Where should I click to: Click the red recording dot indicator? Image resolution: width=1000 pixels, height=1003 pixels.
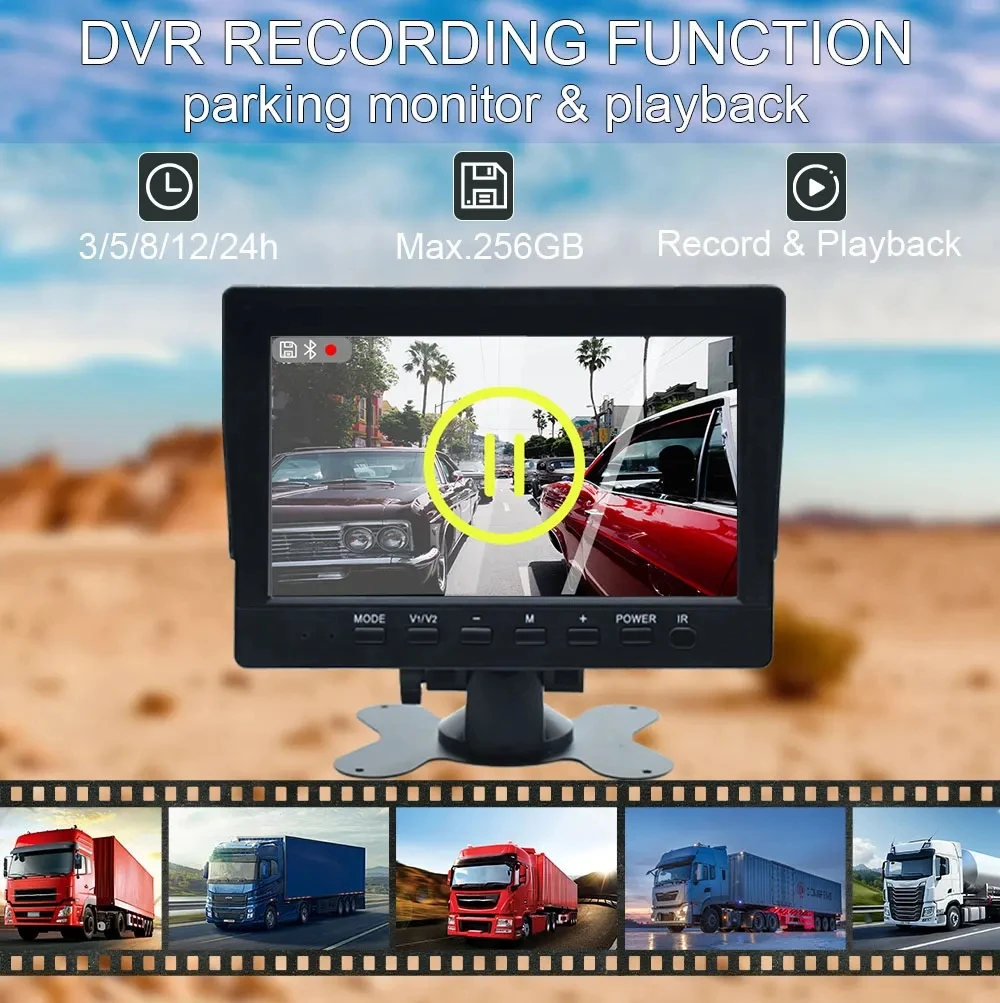pos(331,350)
